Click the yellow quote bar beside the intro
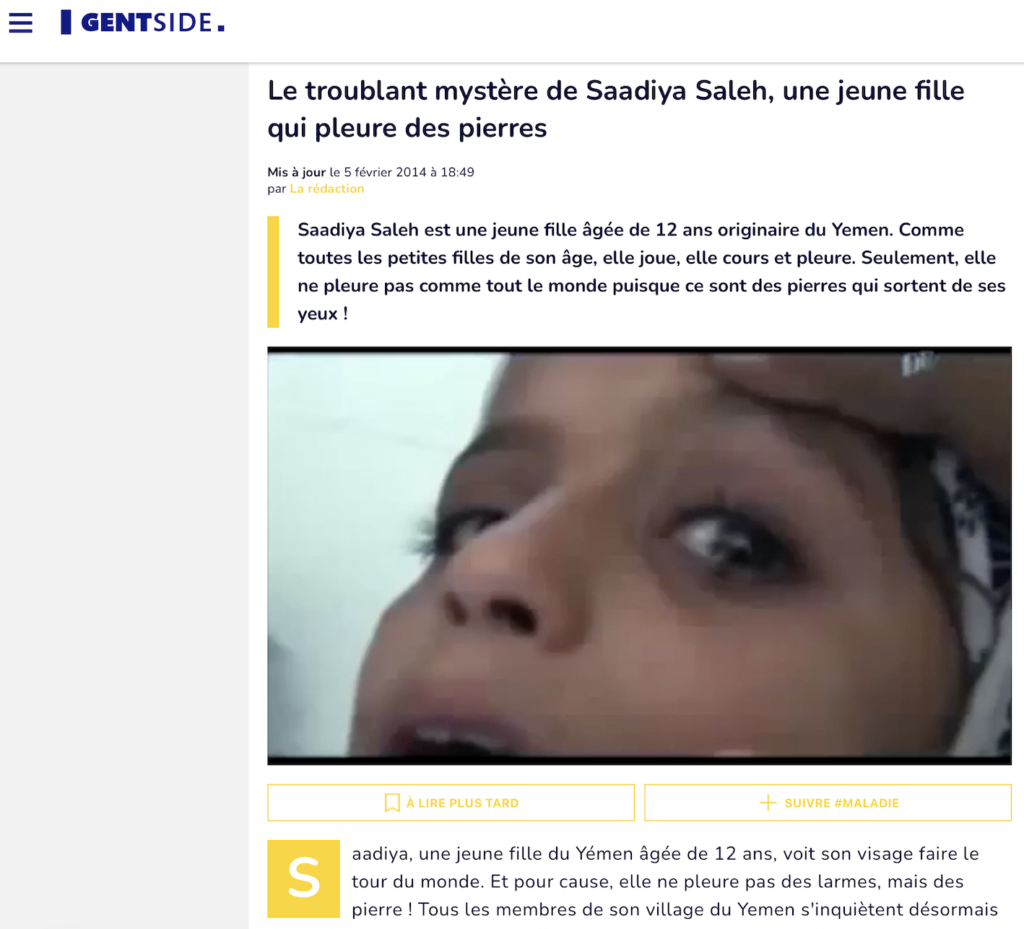This screenshot has width=1024, height=929. click(x=273, y=272)
